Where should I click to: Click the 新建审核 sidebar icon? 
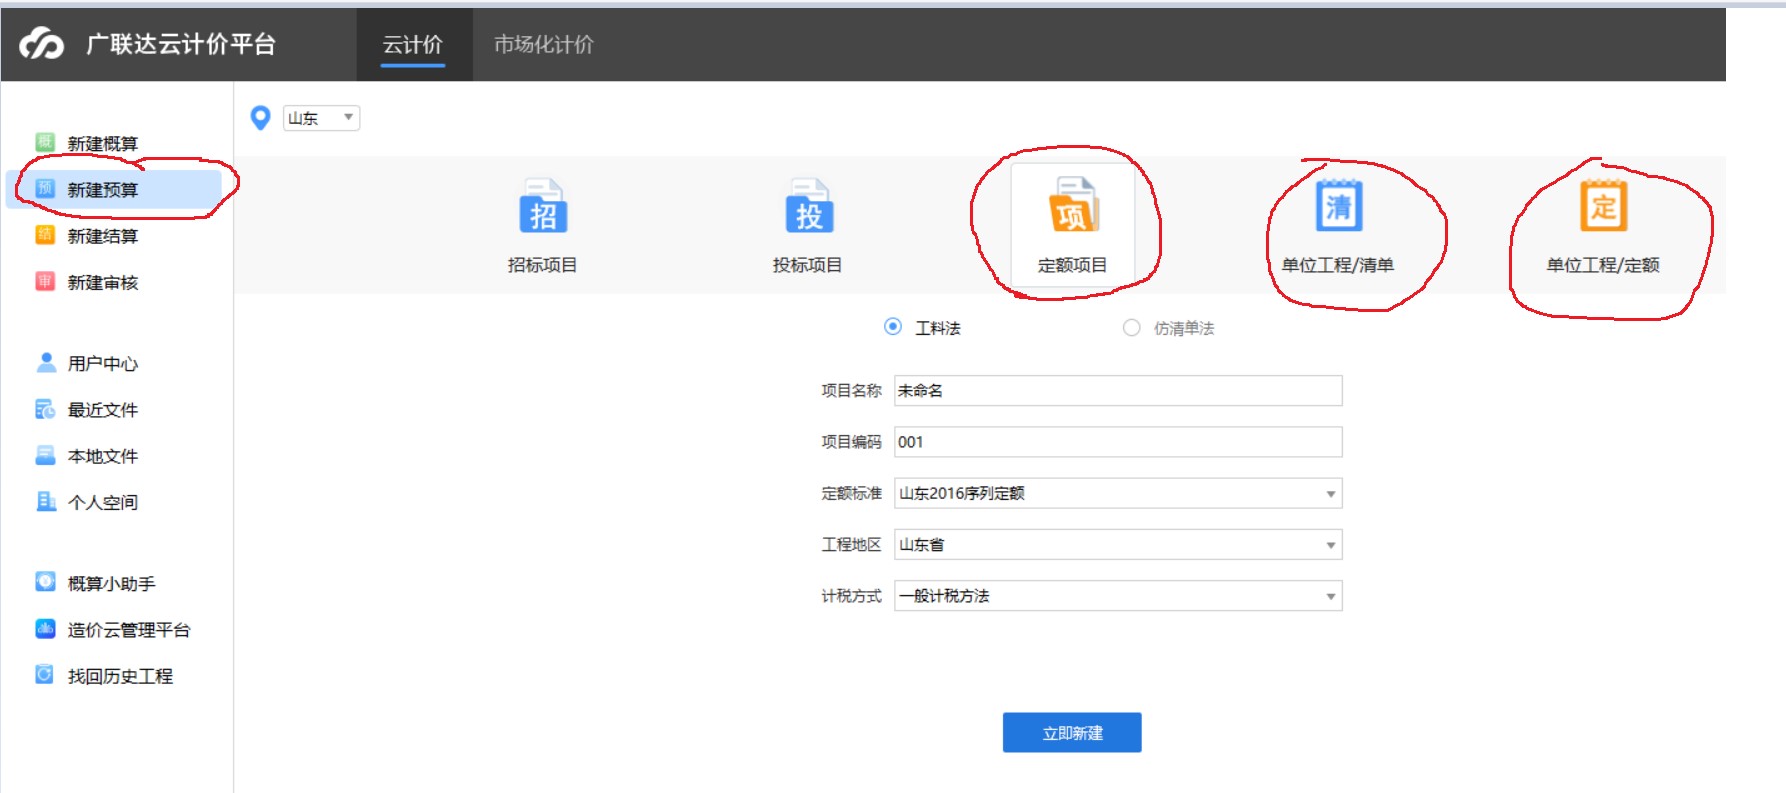[x=45, y=281]
